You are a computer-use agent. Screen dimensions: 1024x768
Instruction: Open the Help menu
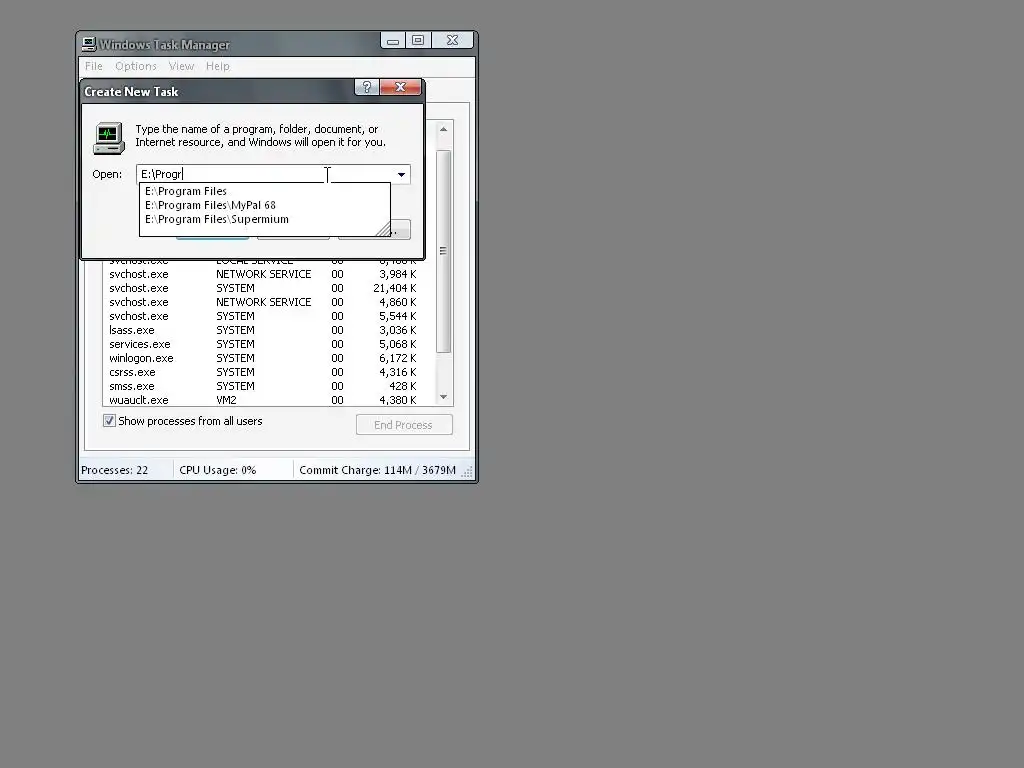(x=217, y=66)
